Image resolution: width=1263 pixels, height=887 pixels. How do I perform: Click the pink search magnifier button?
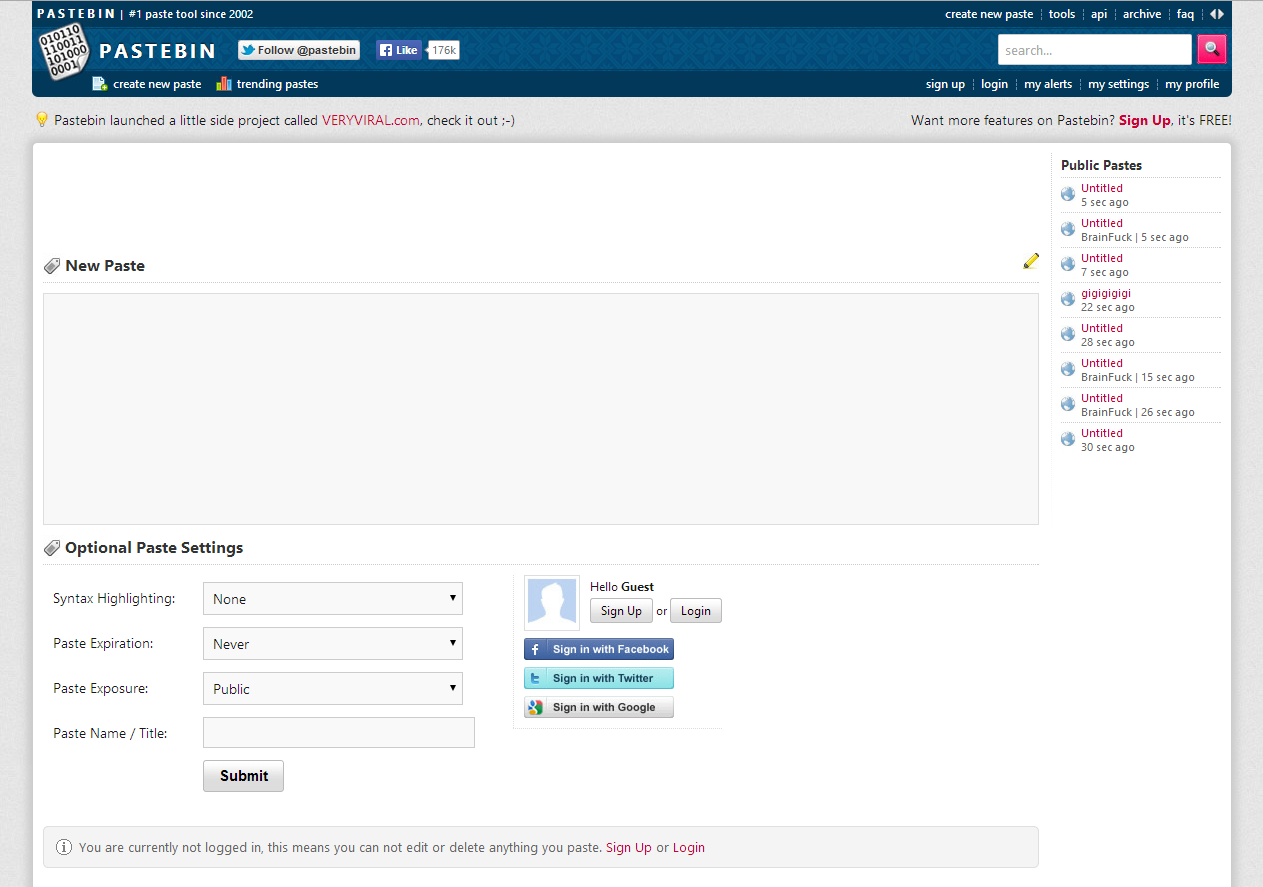click(x=1211, y=49)
